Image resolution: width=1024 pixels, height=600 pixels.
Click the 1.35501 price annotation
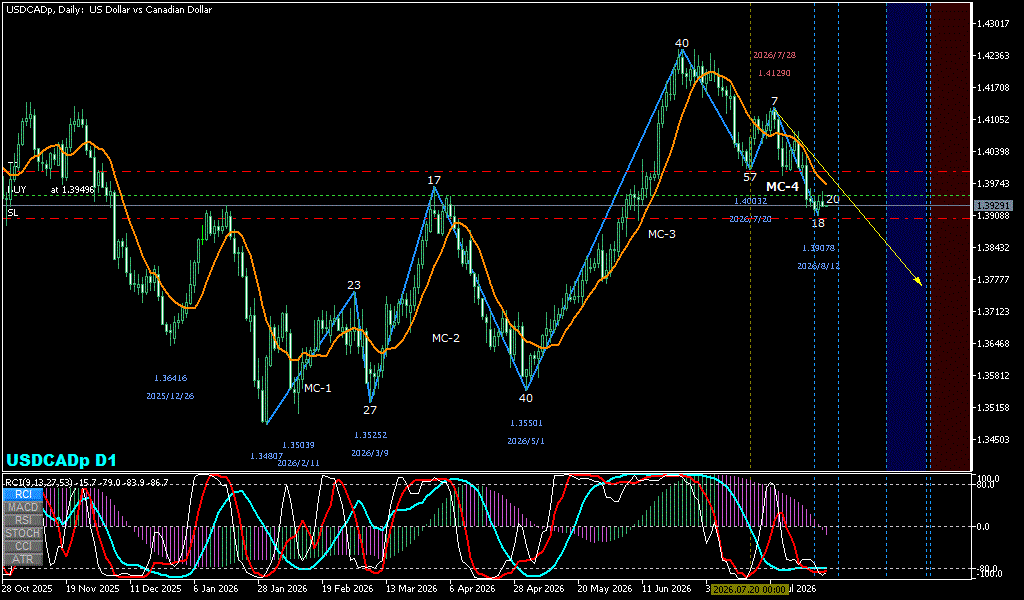tap(526, 423)
